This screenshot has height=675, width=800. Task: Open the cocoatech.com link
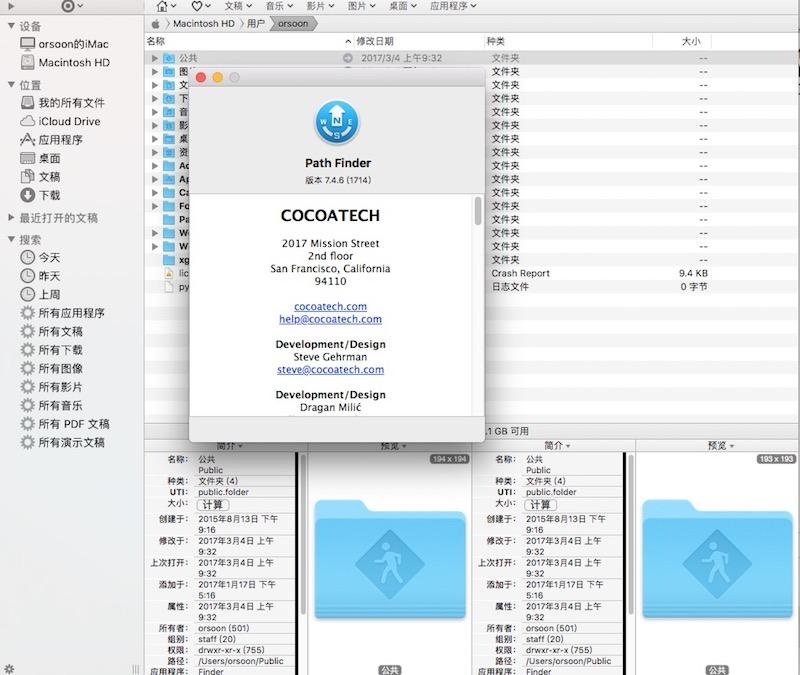click(331, 307)
